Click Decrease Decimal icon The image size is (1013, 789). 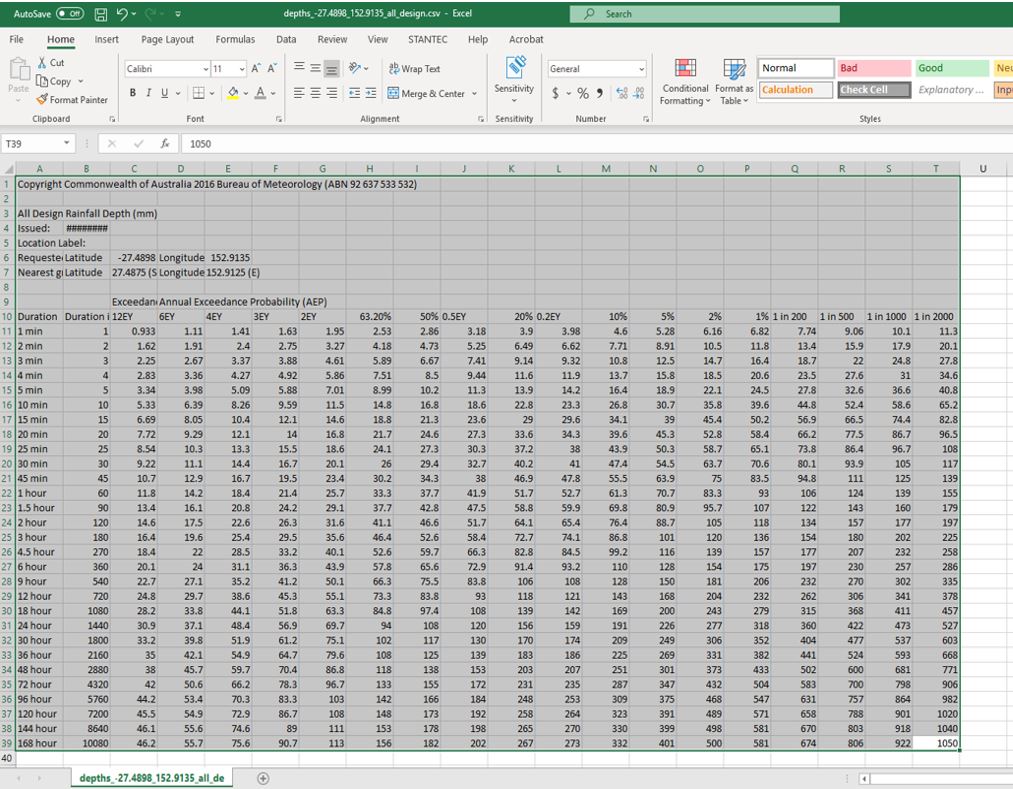tap(638, 93)
